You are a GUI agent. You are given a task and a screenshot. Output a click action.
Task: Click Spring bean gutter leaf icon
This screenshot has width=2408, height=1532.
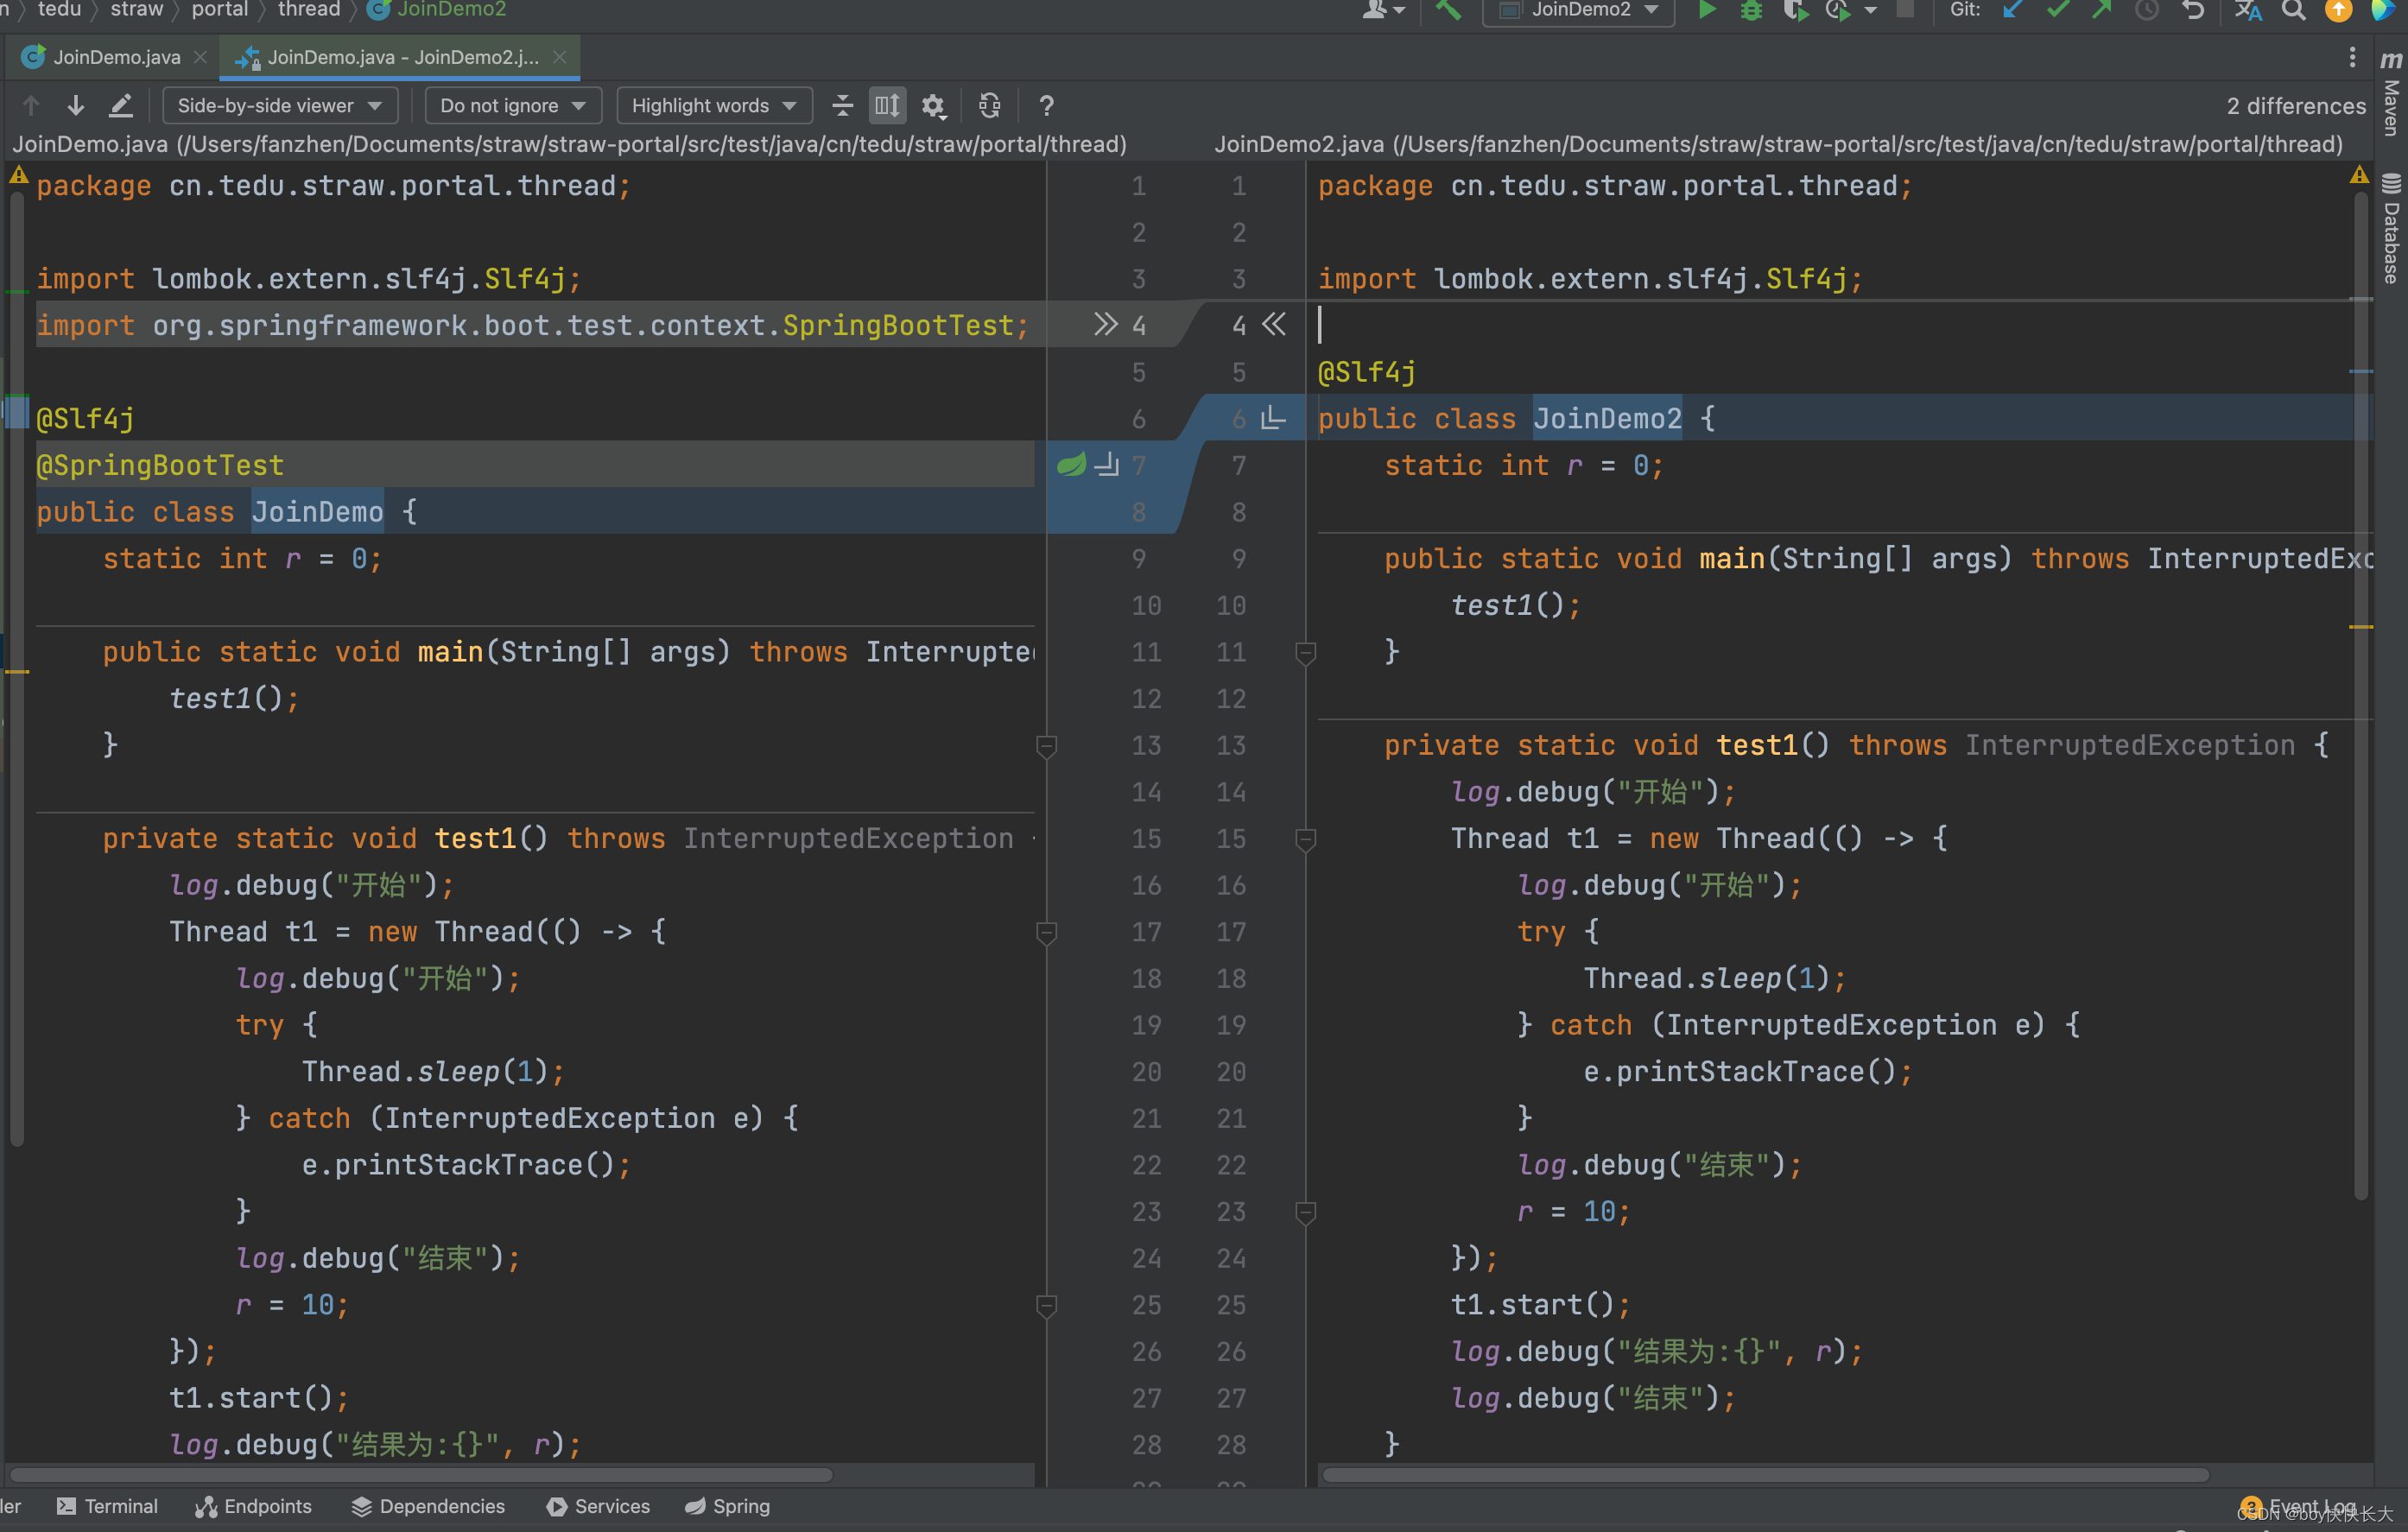pyautogui.click(x=1071, y=465)
